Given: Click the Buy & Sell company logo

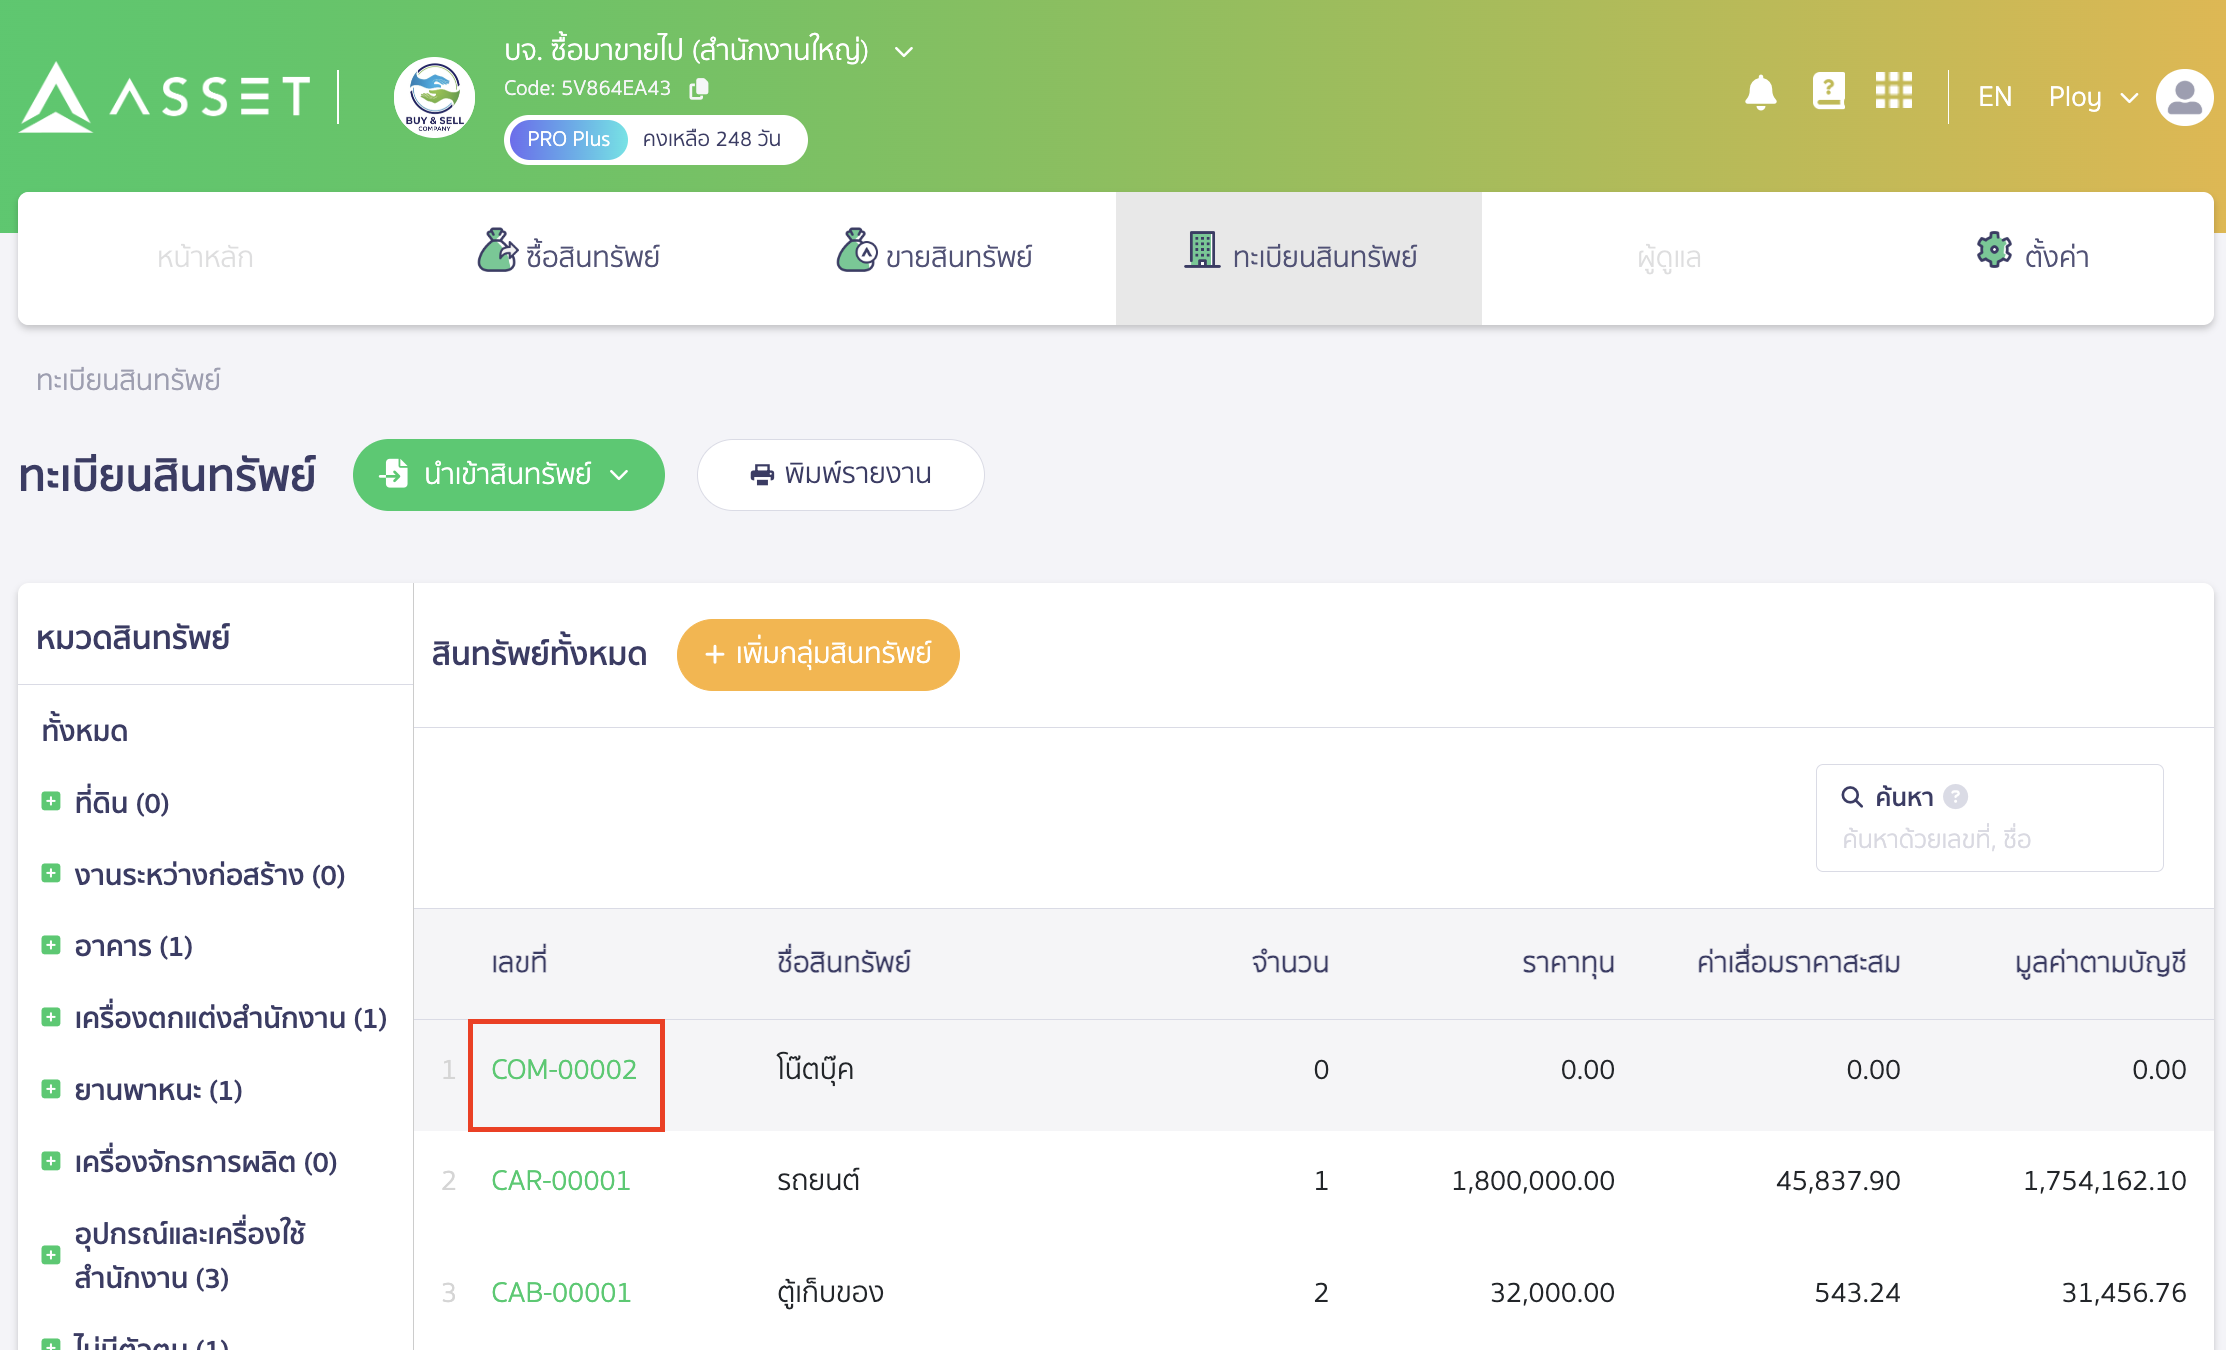Looking at the screenshot, I should [x=434, y=97].
